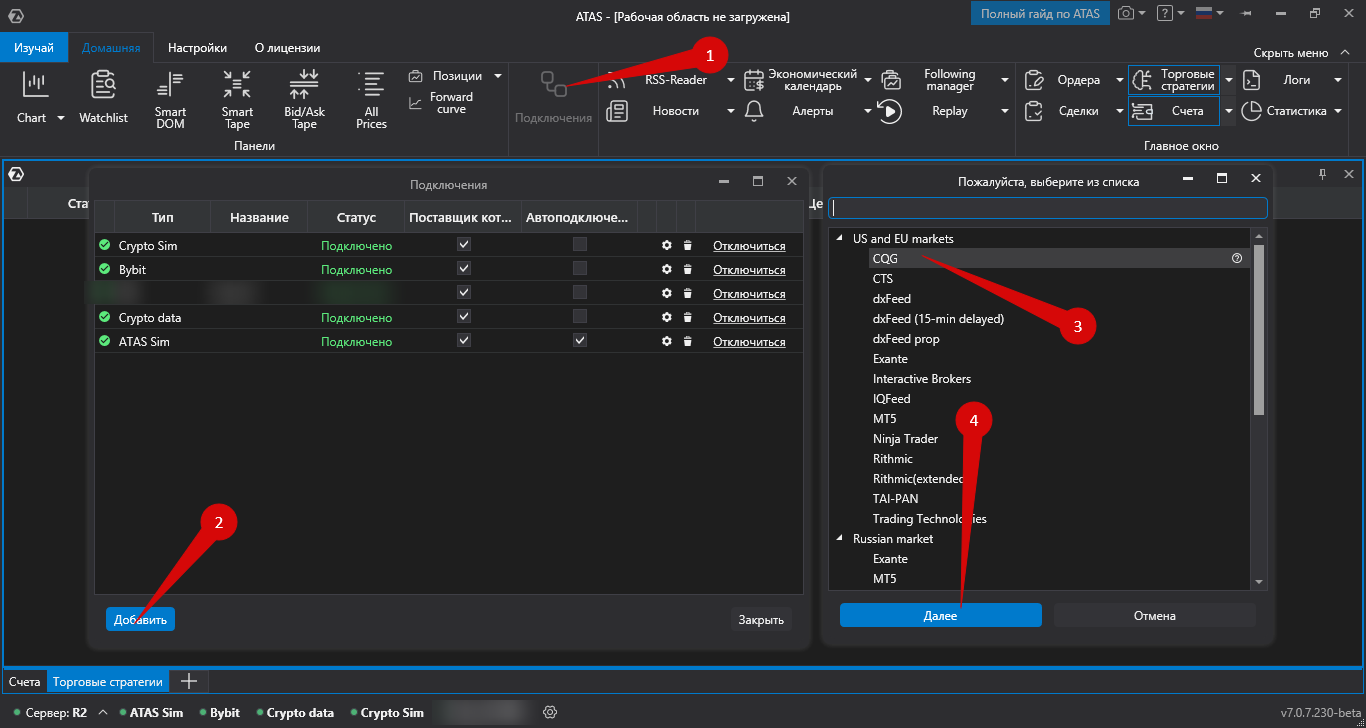Click the screenshot camera icon in title bar

tap(1127, 14)
